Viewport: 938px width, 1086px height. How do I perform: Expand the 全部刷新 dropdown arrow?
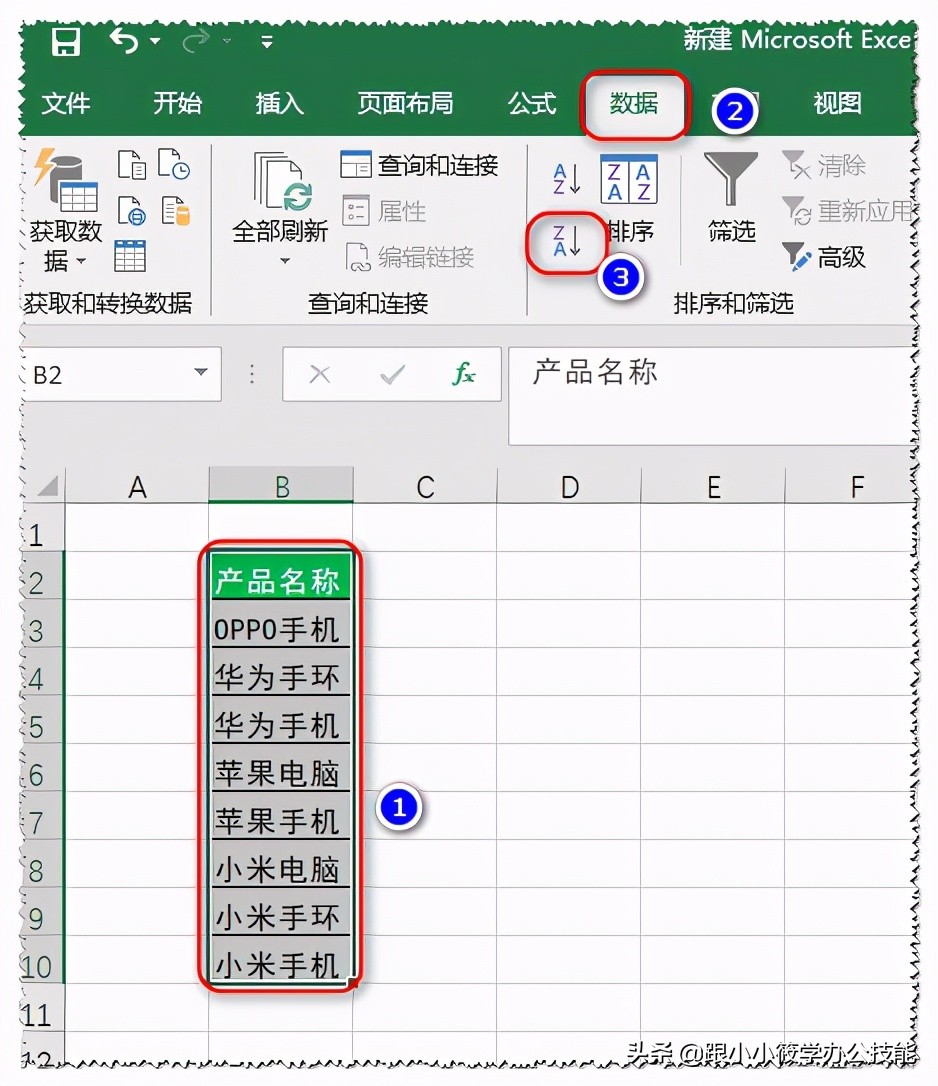285,261
